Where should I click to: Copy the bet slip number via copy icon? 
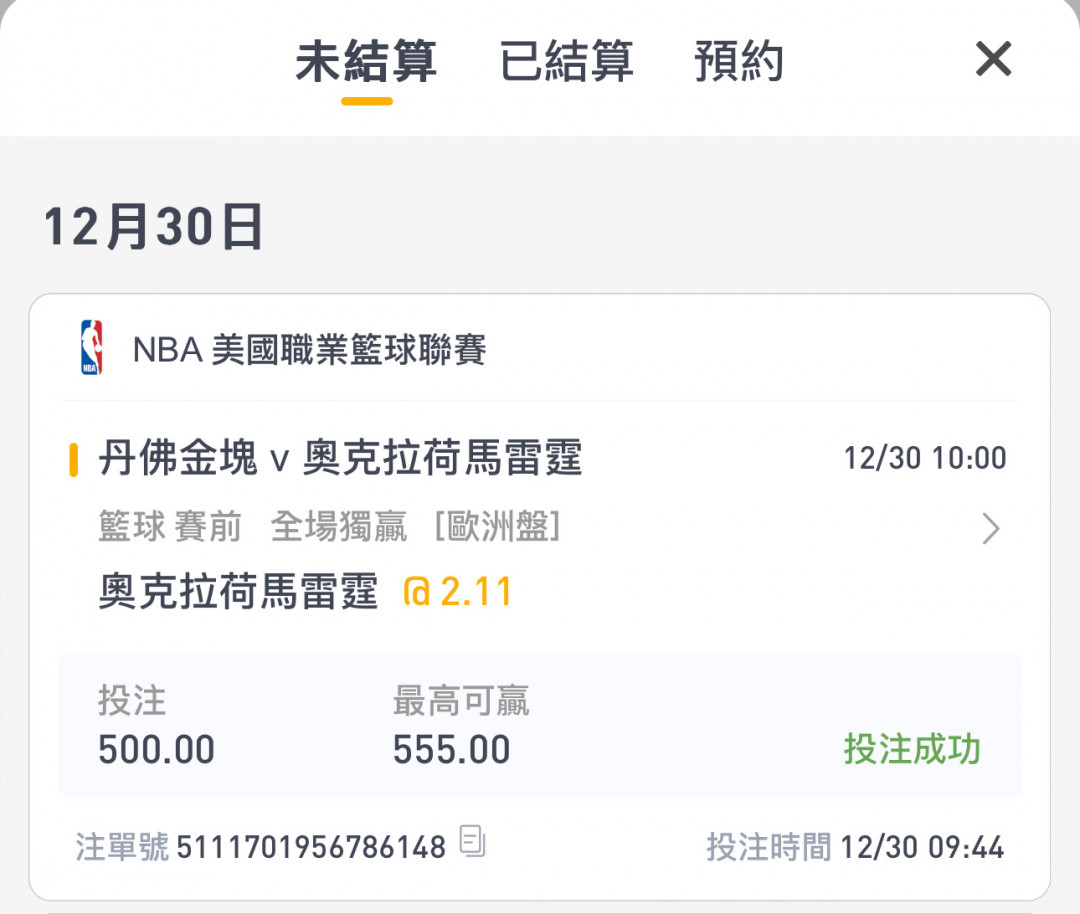coord(473,842)
